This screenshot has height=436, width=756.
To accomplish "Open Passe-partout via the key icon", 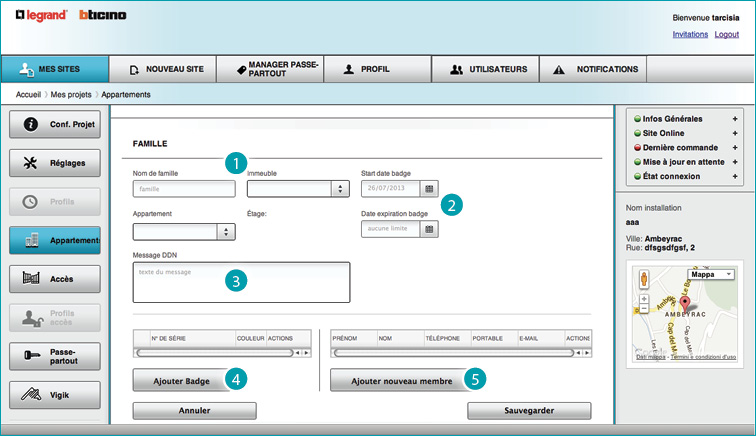I will click(x=30, y=356).
